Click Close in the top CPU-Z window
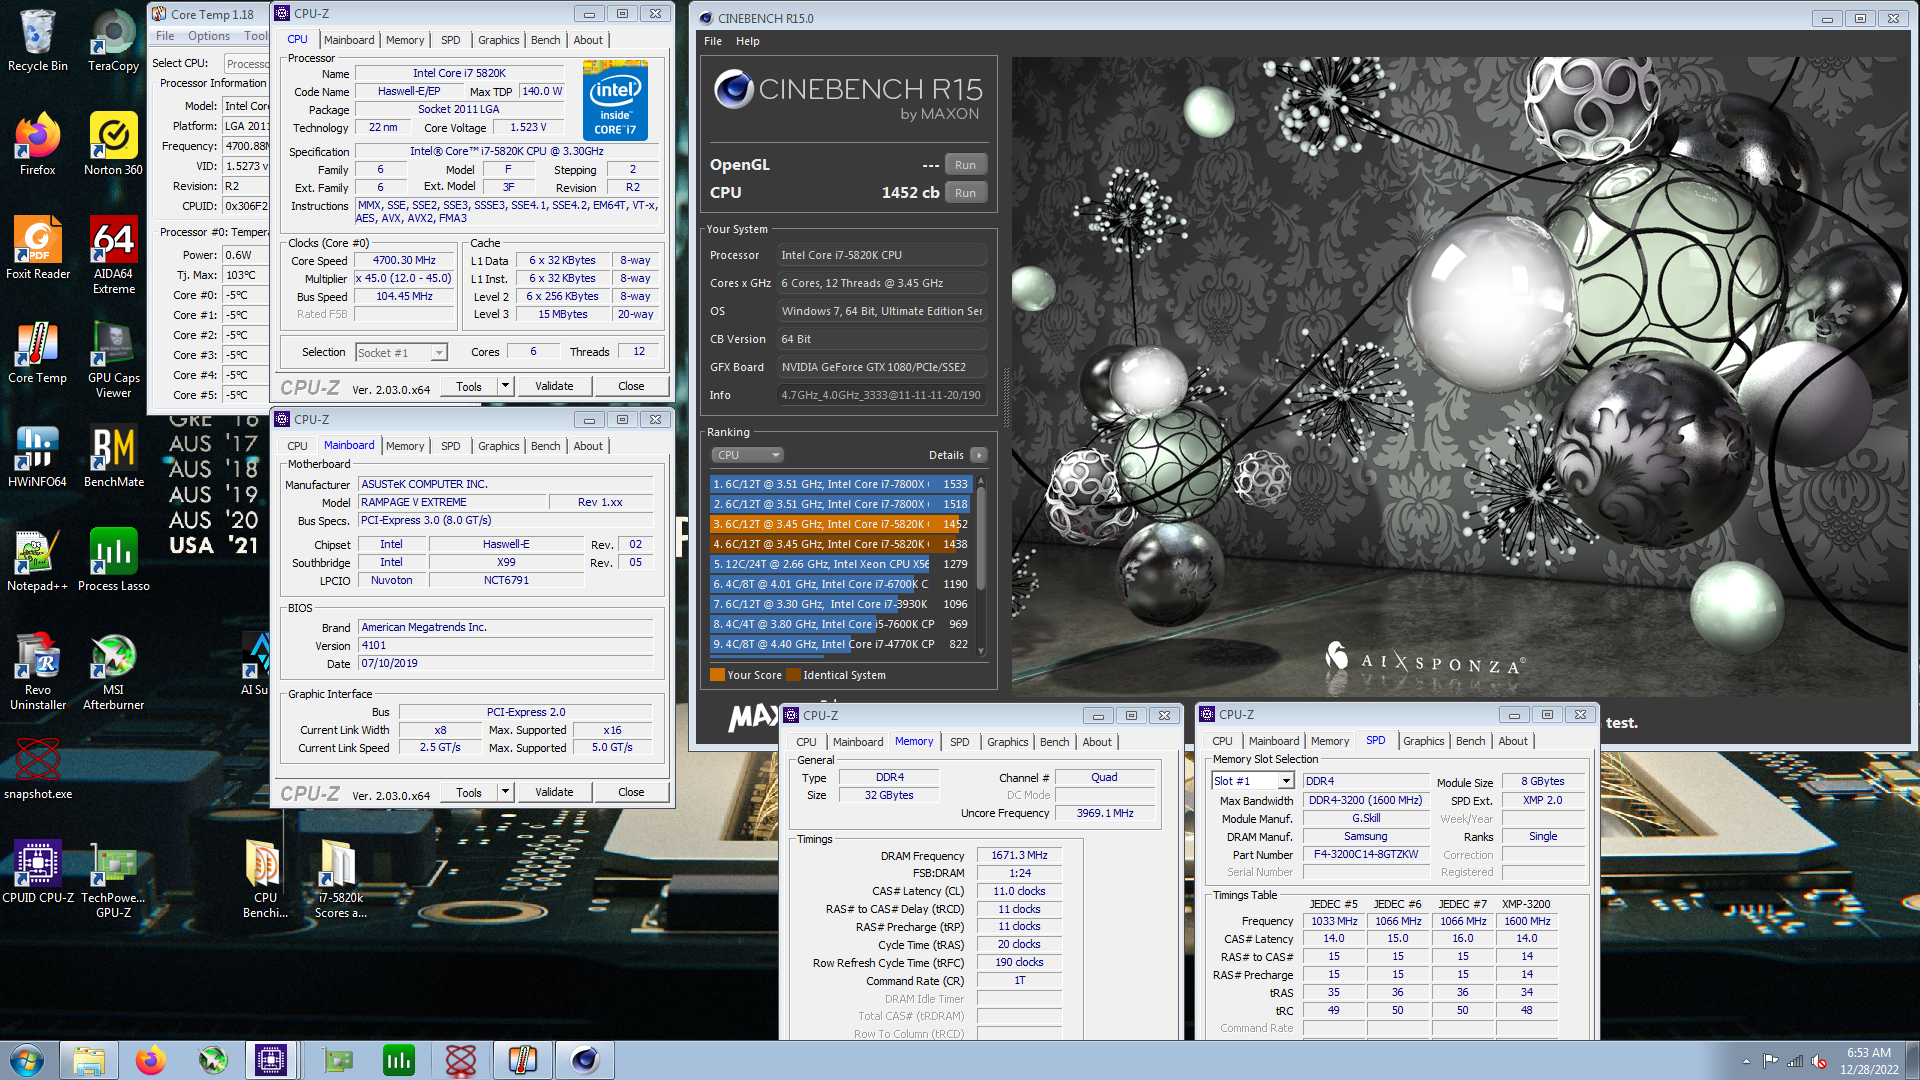The image size is (1920, 1080). (x=631, y=386)
